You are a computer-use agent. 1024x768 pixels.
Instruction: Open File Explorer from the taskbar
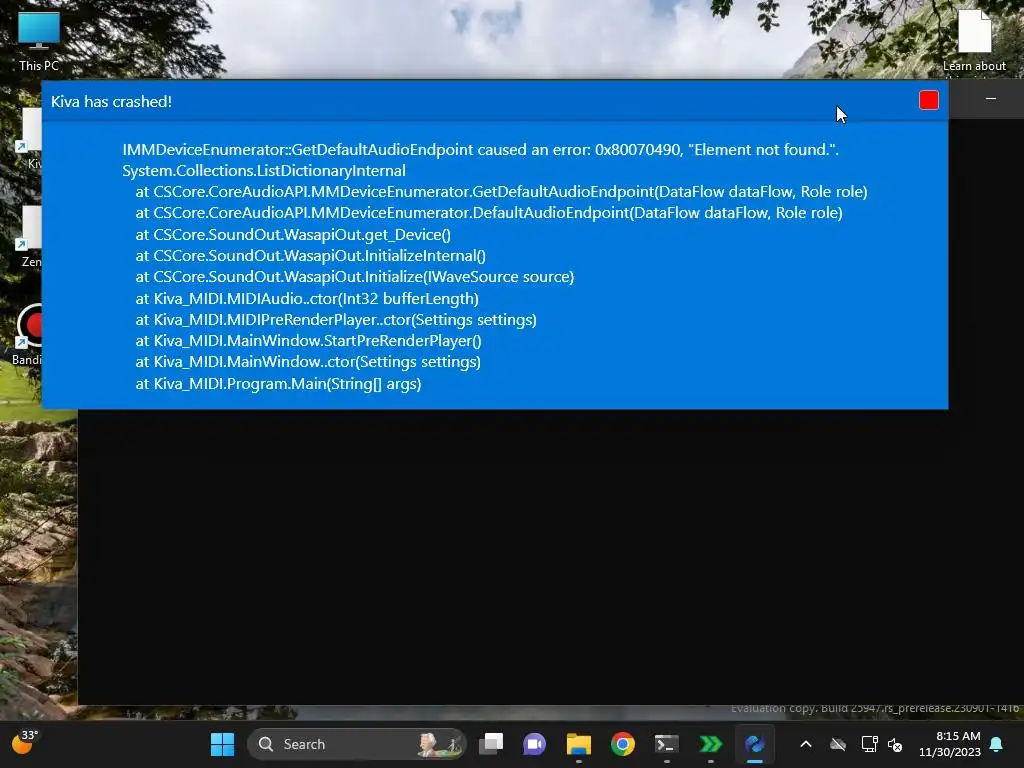coord(579,744)
